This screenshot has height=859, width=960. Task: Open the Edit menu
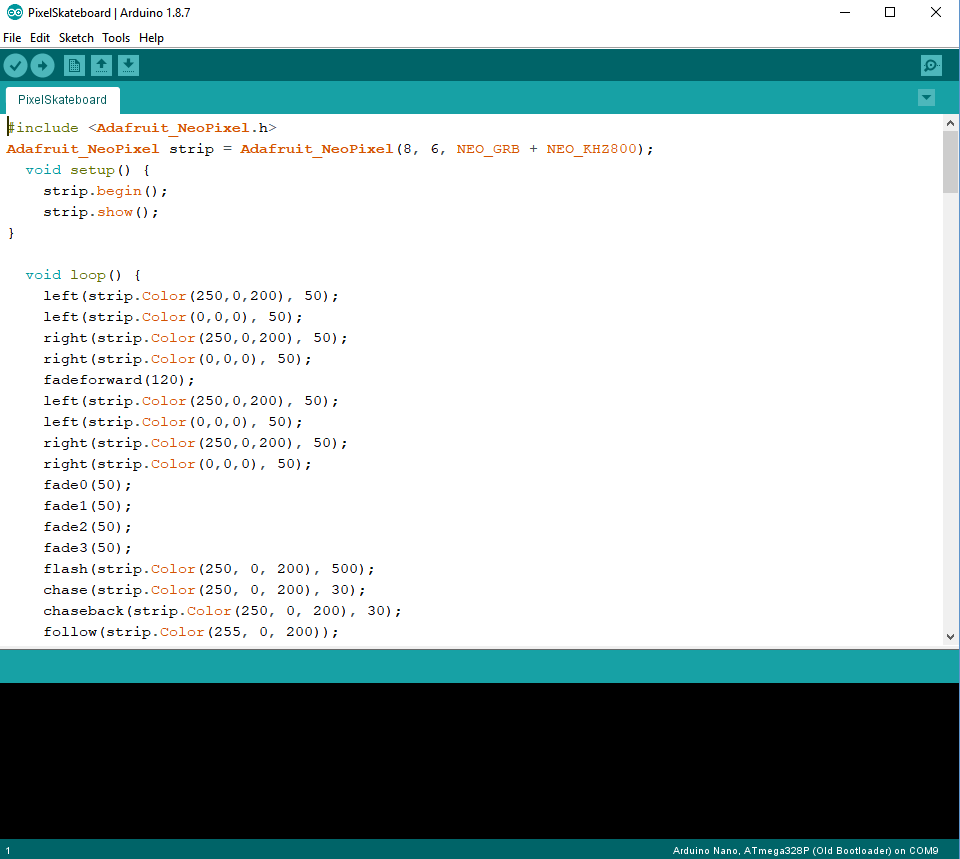[x=40, y=38]
